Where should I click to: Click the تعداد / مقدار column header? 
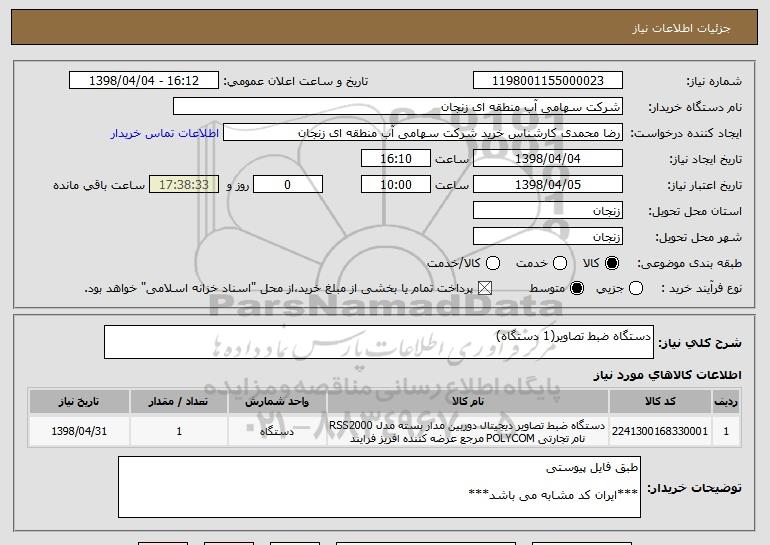pos(178,402)
